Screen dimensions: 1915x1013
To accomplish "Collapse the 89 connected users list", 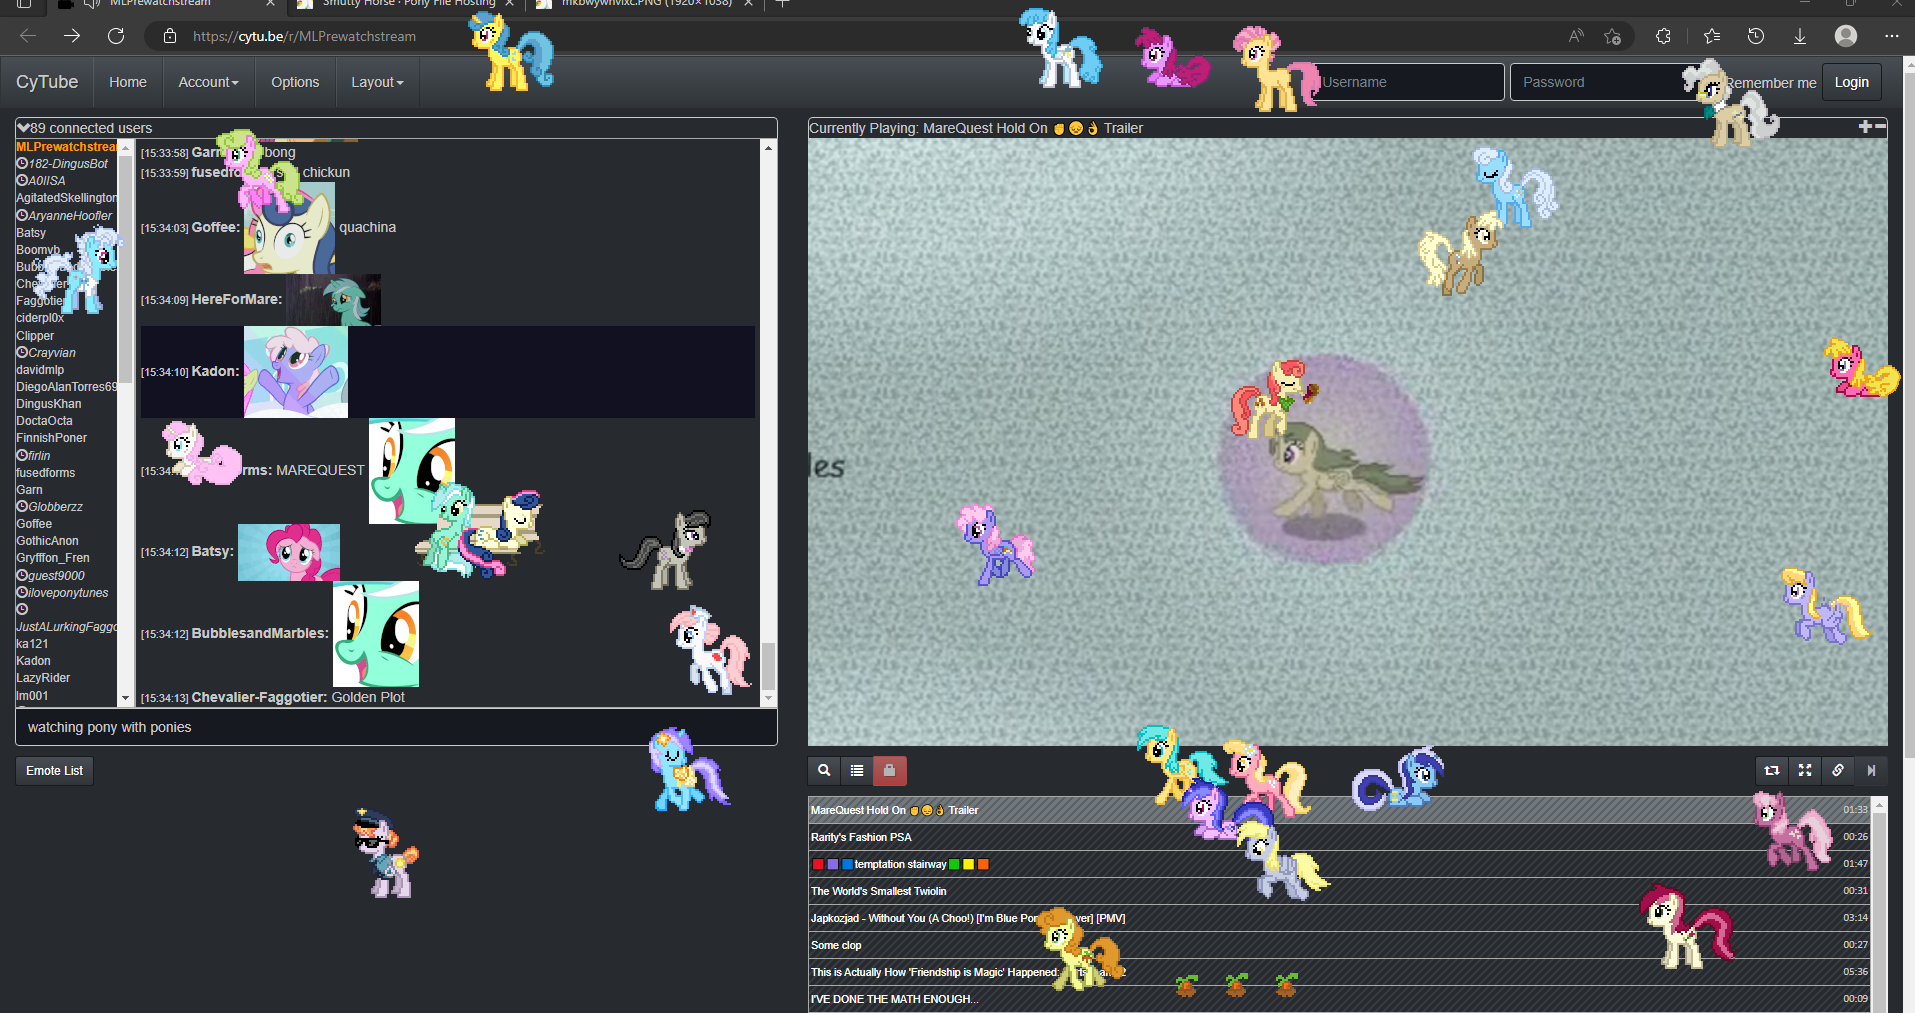I will [24, 128].
